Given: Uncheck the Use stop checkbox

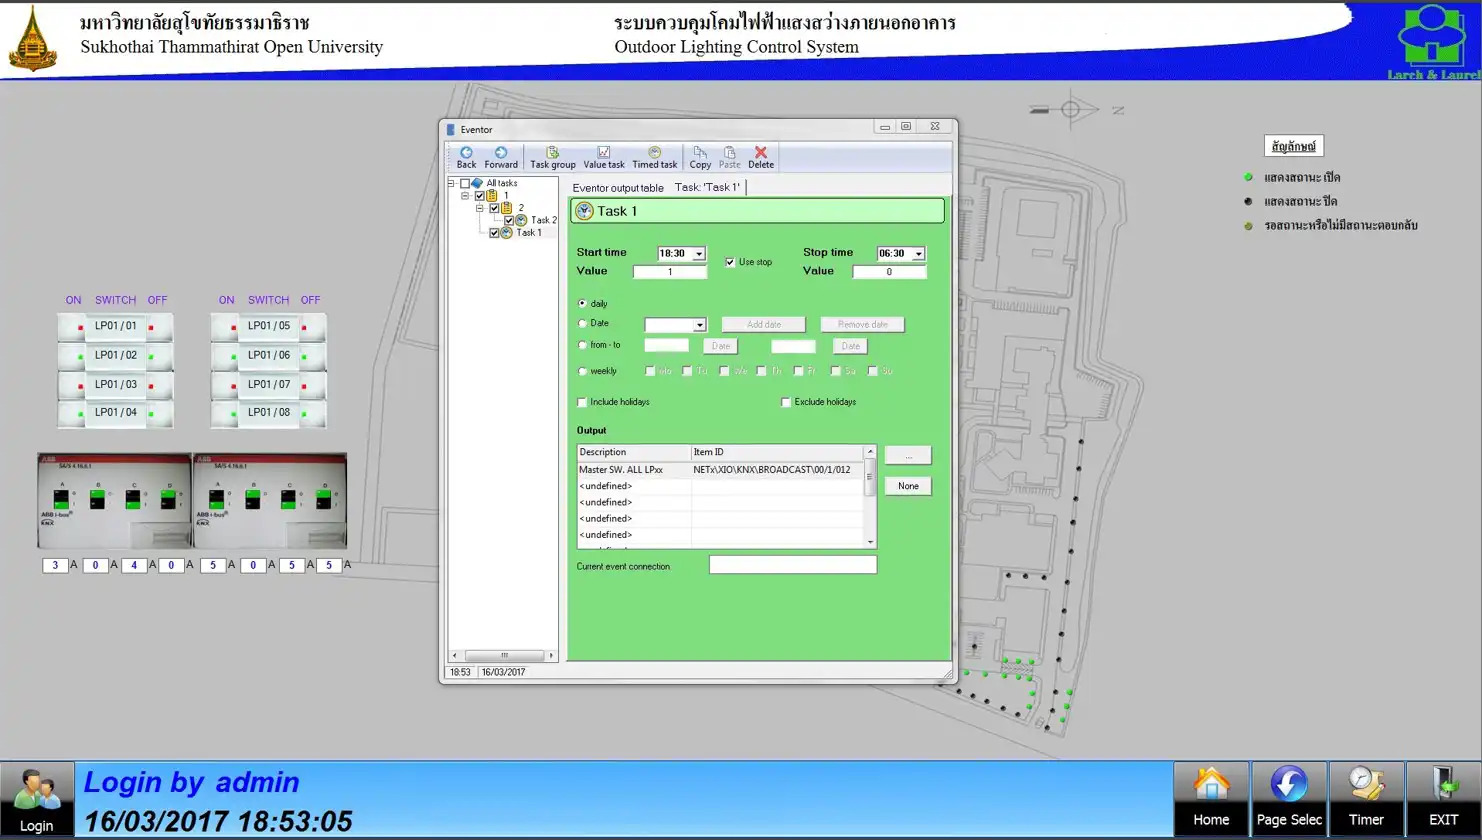Looking at the screenshot, I should click(x=730, y=262).
